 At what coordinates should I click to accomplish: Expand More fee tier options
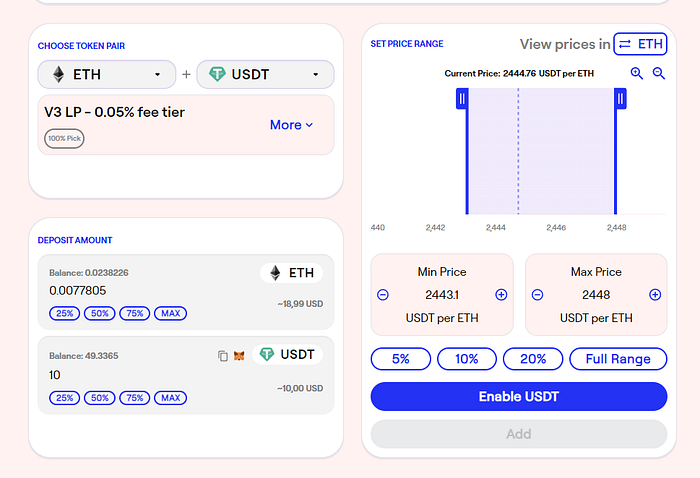point(291,125)
